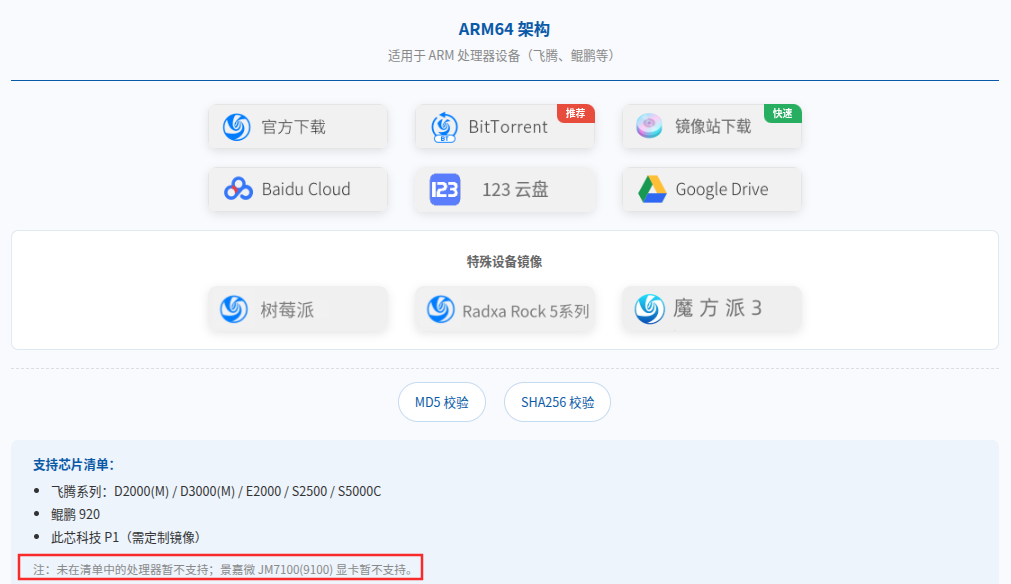Screen dimensions: 1011x584
Task: Click the 飞腾系列 D2000(M) chip list line
Action: coord(216,491)
